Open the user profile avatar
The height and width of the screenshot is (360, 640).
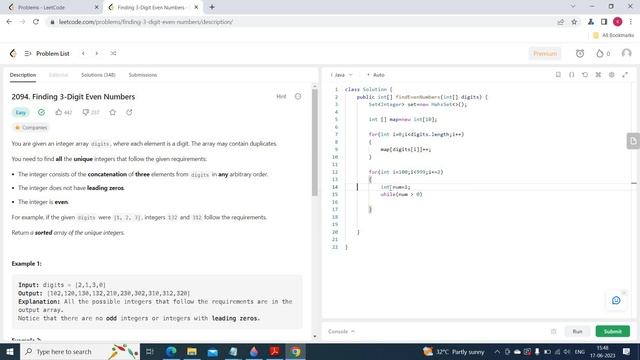[627, 53]
